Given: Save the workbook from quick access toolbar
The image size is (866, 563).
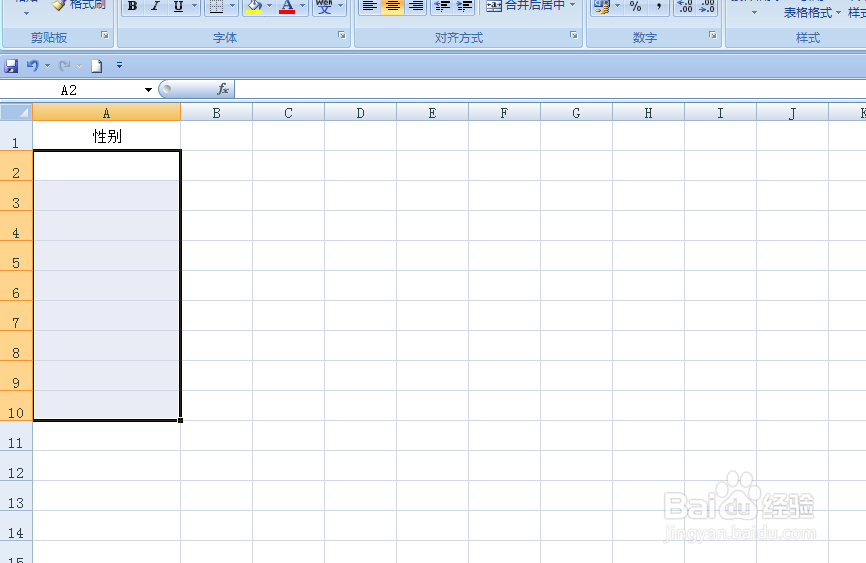Looking at the screenshot, I should point(11,66).
